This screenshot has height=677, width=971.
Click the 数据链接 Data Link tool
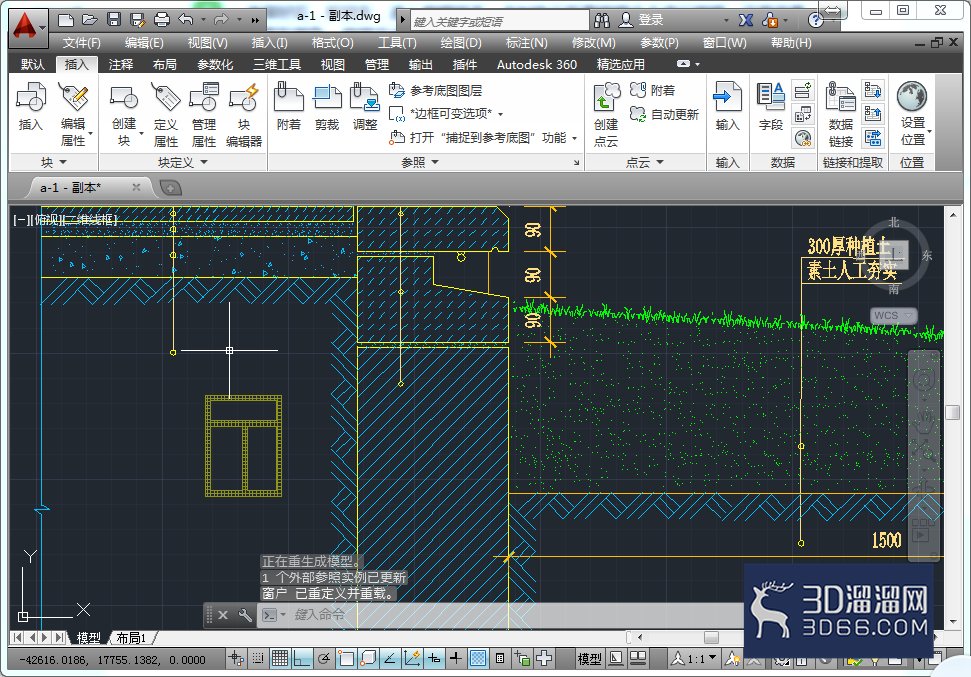tap(841, 115)
